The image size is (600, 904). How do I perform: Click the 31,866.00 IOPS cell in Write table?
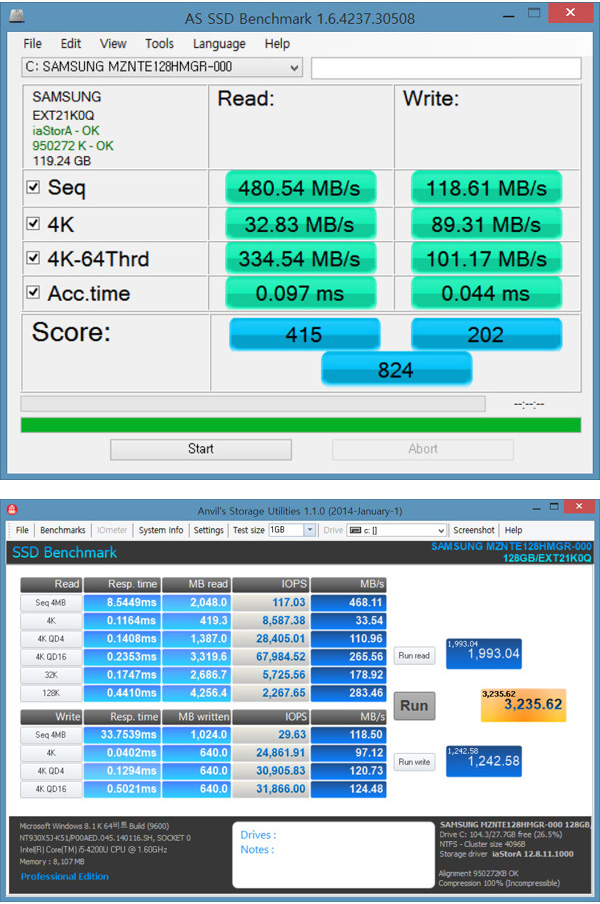point(271,789)
